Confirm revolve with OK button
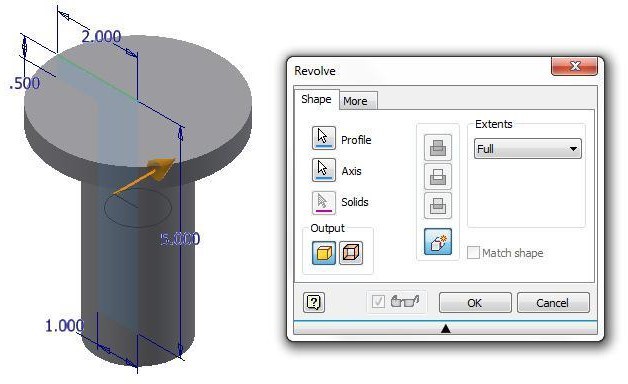The image size is (628, 384). (x=475, y=303)
